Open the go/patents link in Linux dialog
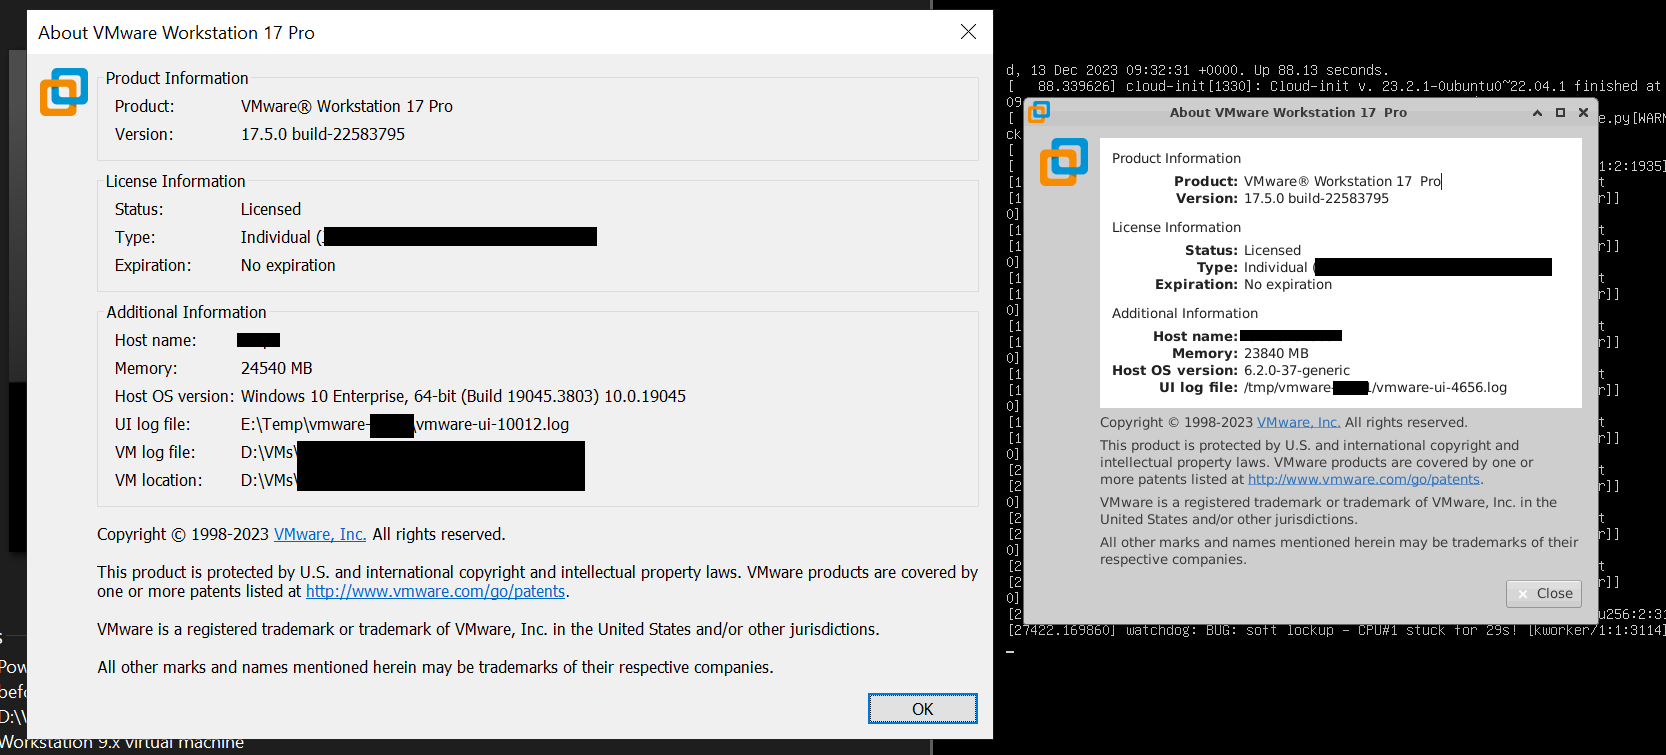Viewport: 1666px width, 755px height. pos(1364,479)
